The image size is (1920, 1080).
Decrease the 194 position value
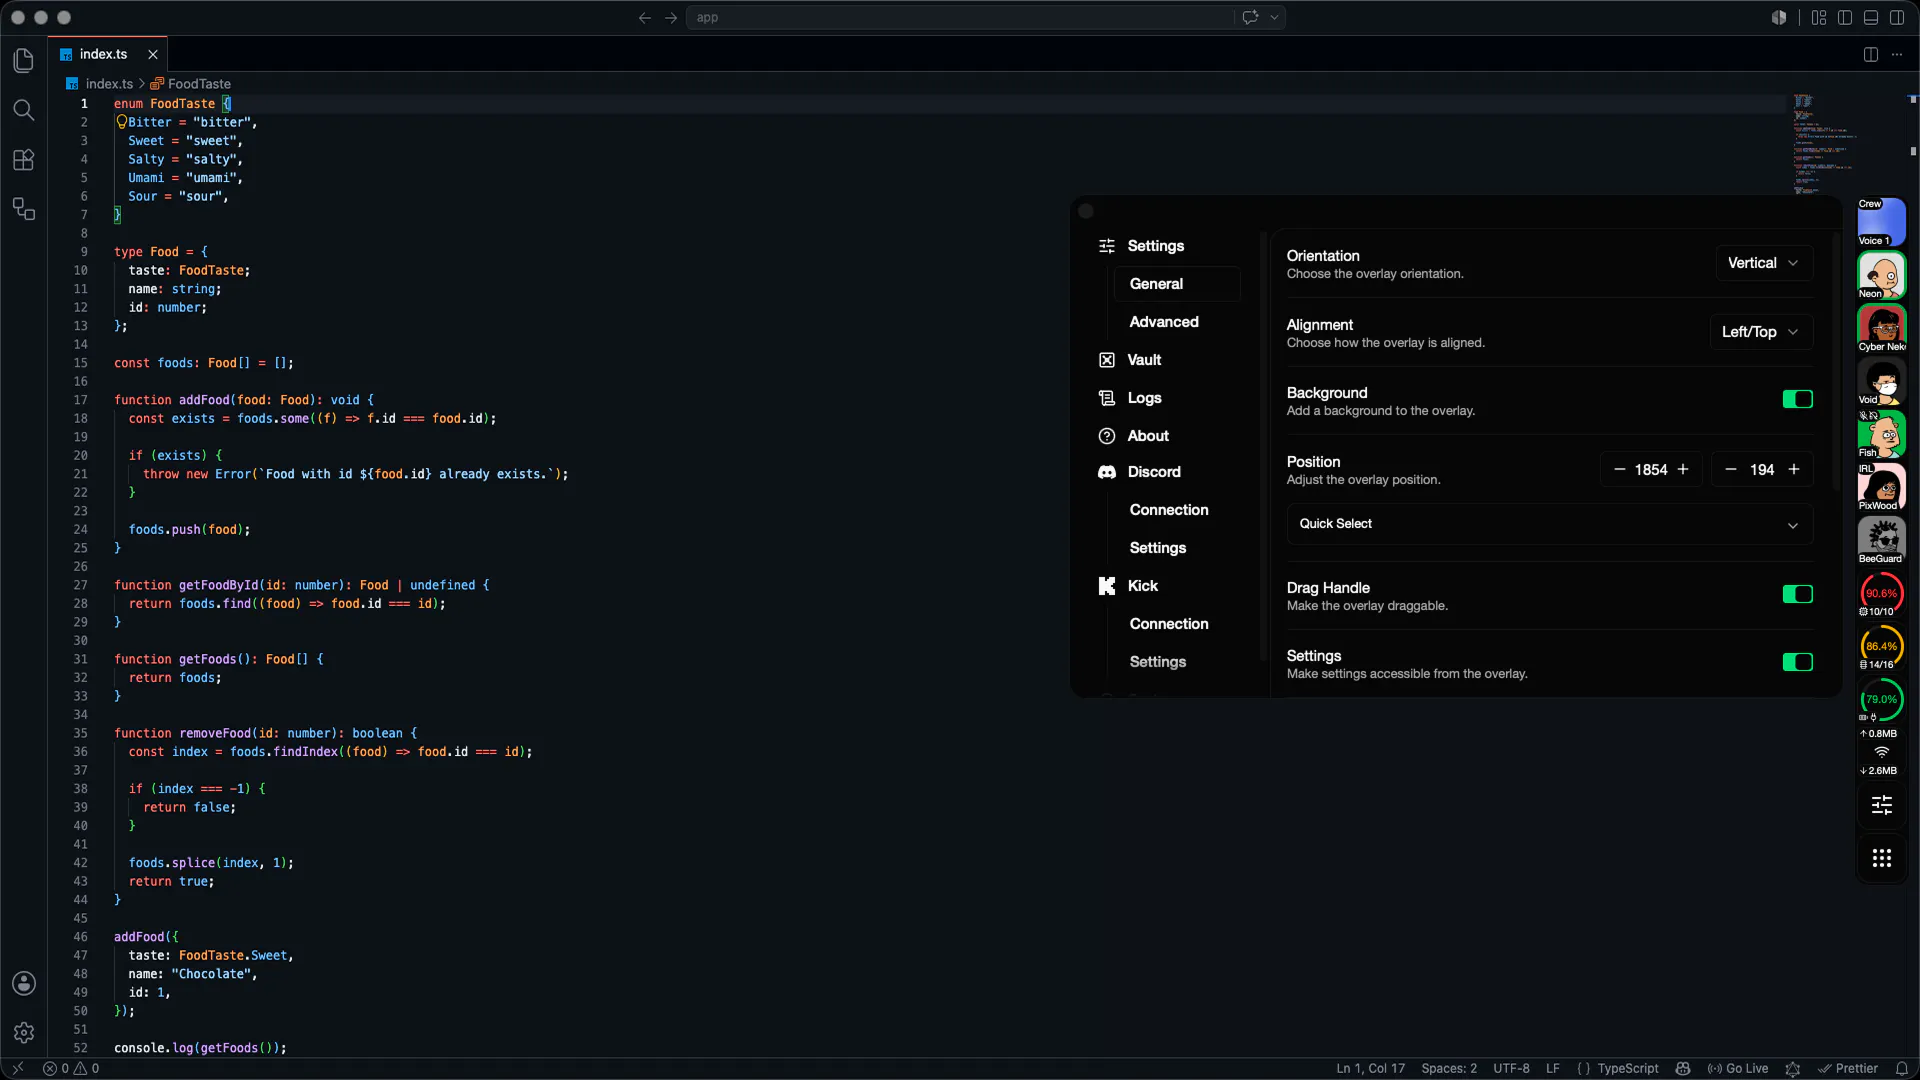1731,469
